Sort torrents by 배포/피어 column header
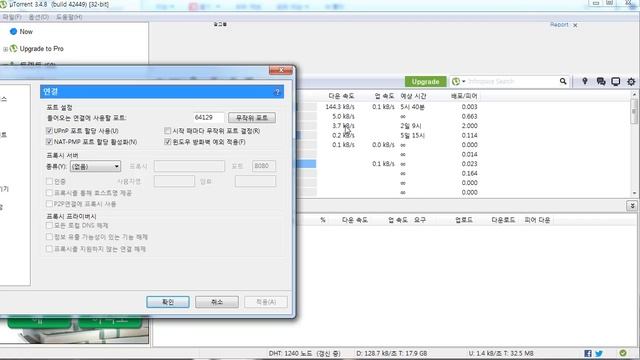 pyautogui.click(x=464, y=96)
